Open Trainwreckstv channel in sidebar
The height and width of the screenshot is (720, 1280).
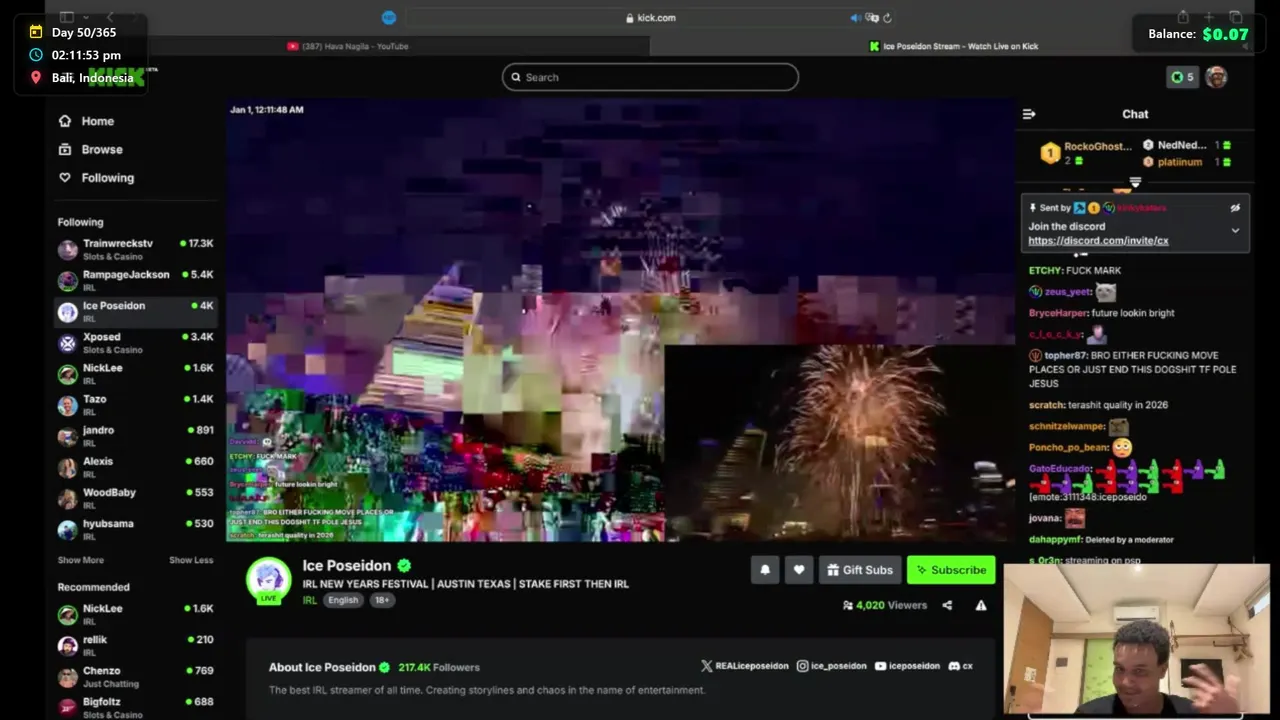click(x=135, y=249)
